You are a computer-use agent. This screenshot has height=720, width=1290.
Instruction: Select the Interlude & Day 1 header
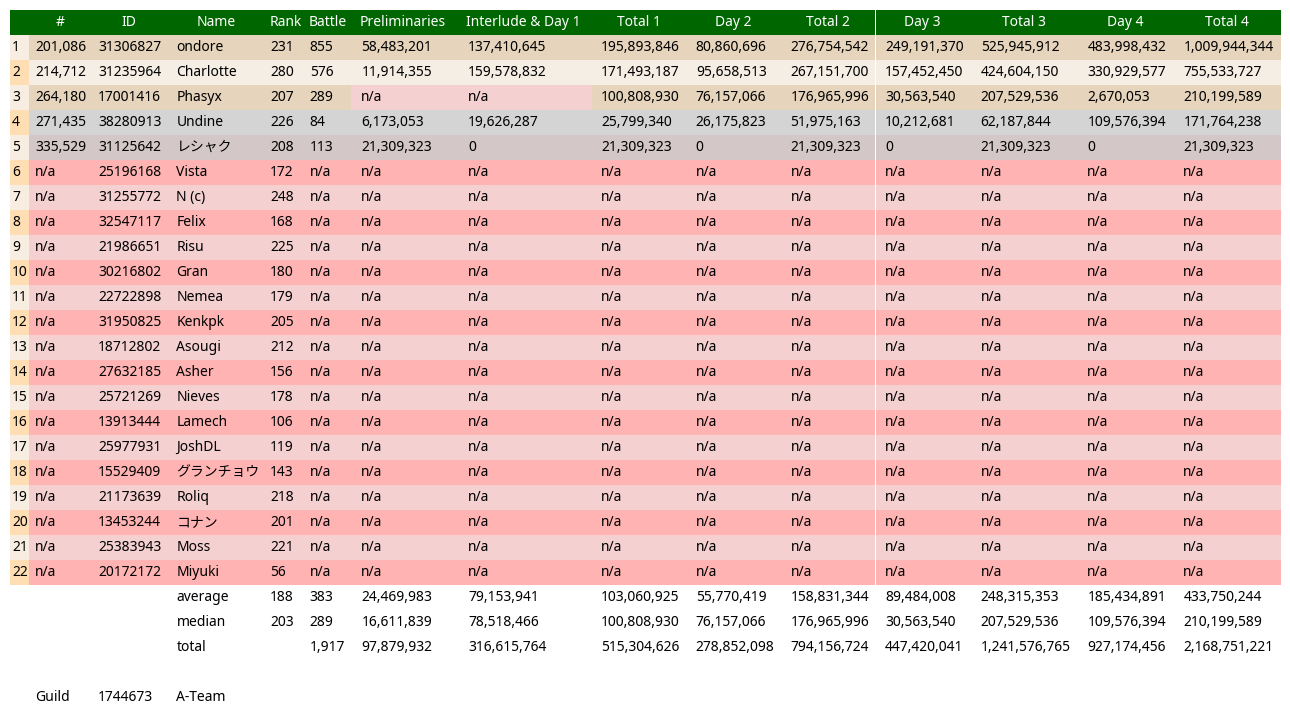tap(523, 21)
